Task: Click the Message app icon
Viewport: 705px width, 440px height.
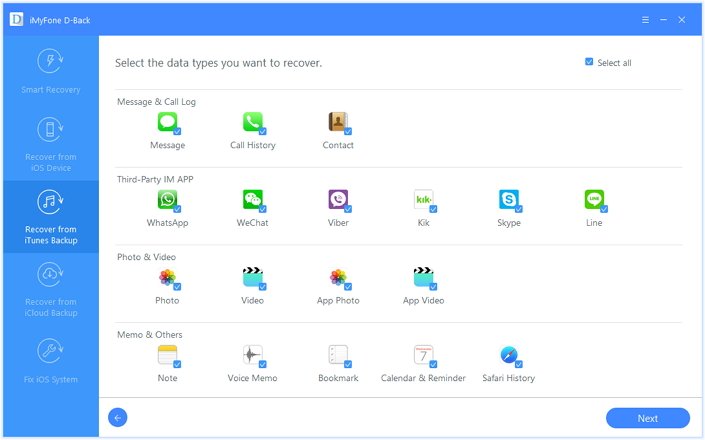Action: (x=167, y=122)
